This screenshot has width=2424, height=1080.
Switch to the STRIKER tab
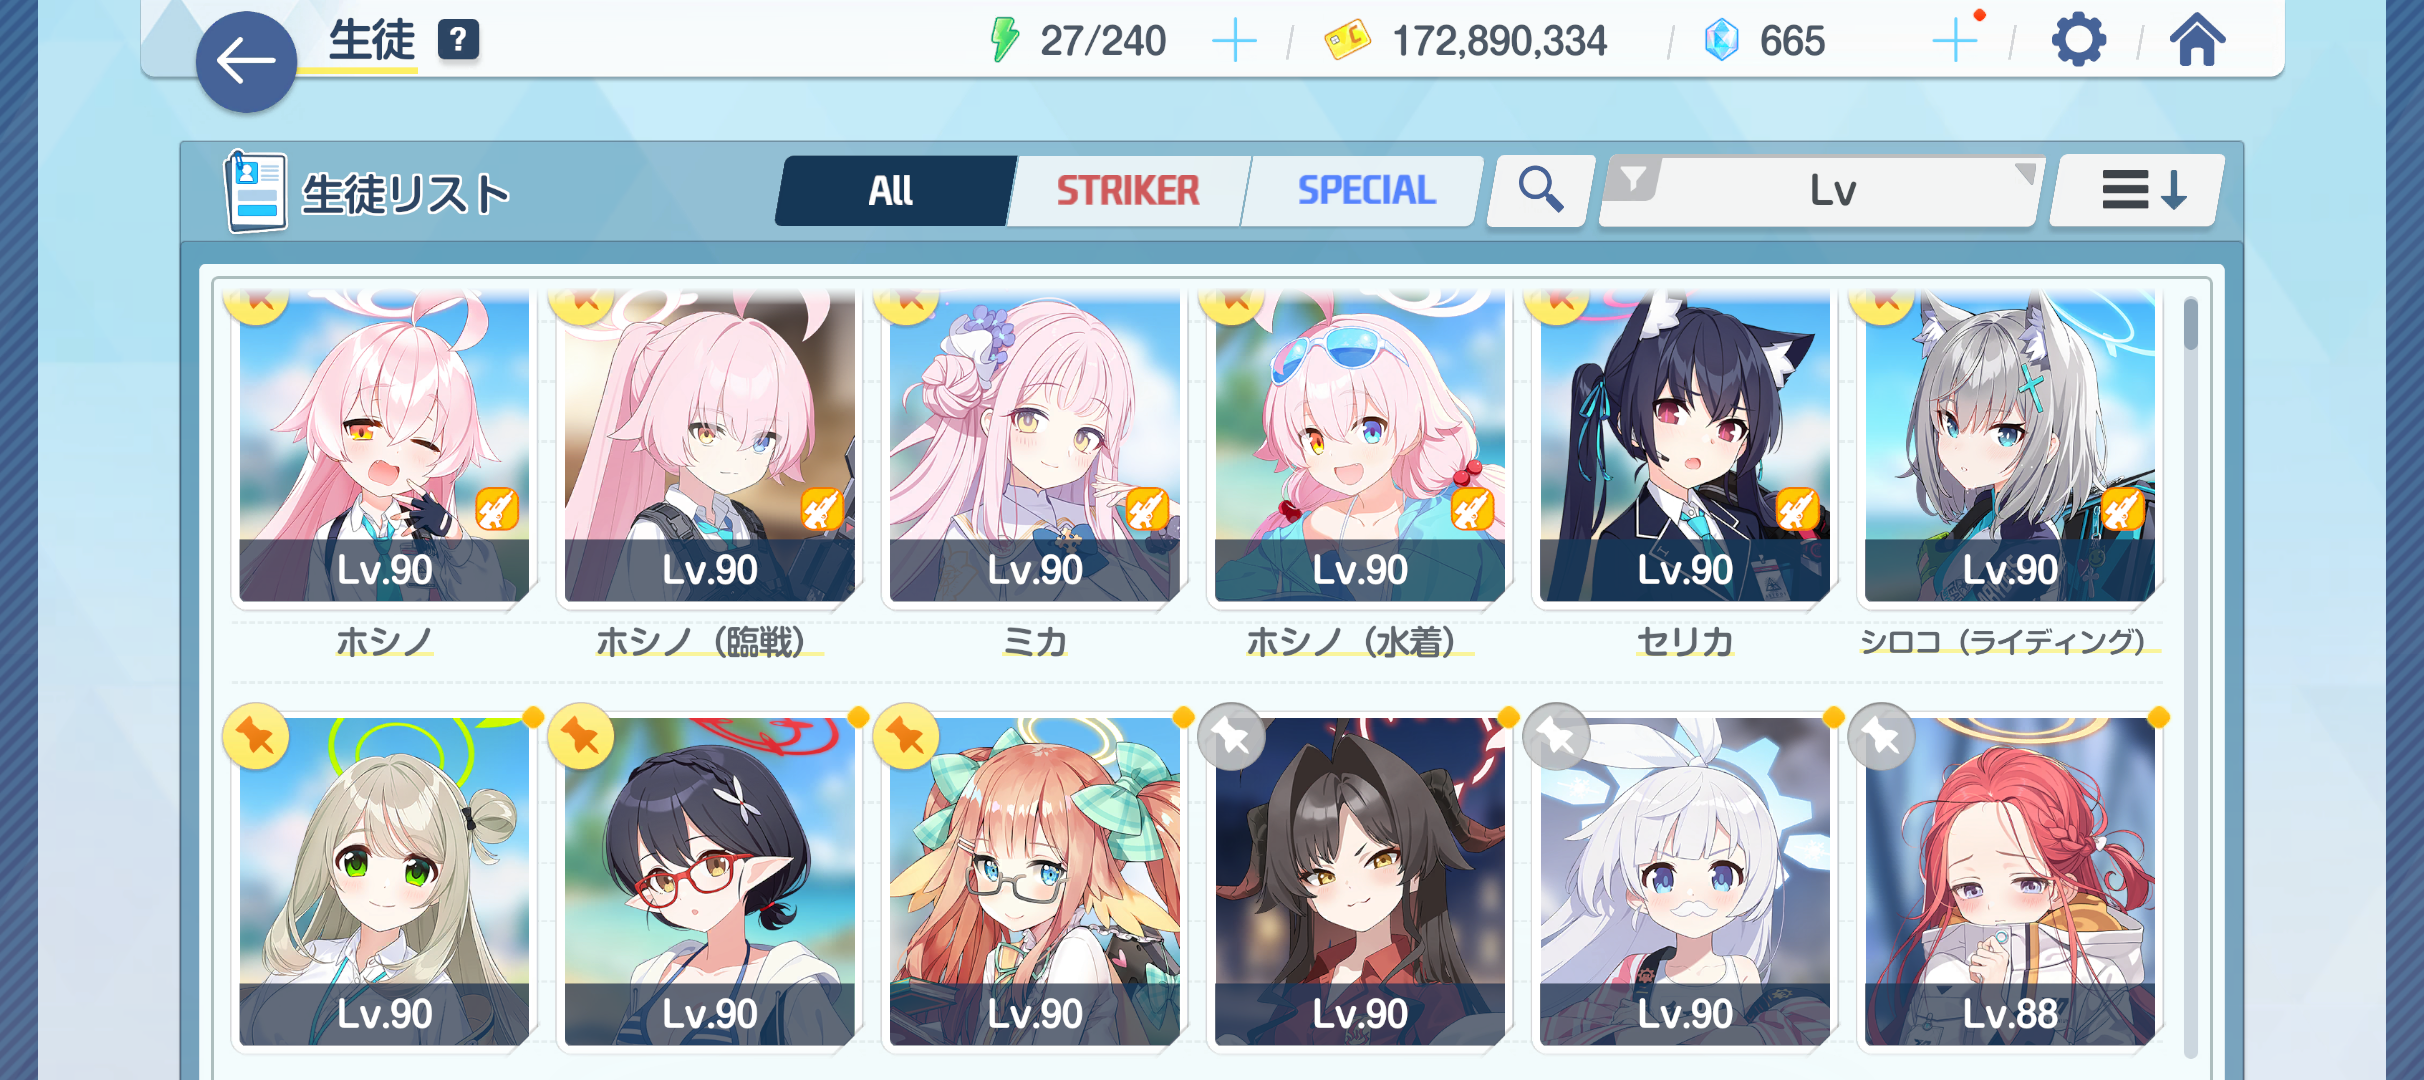(1128, 190)
